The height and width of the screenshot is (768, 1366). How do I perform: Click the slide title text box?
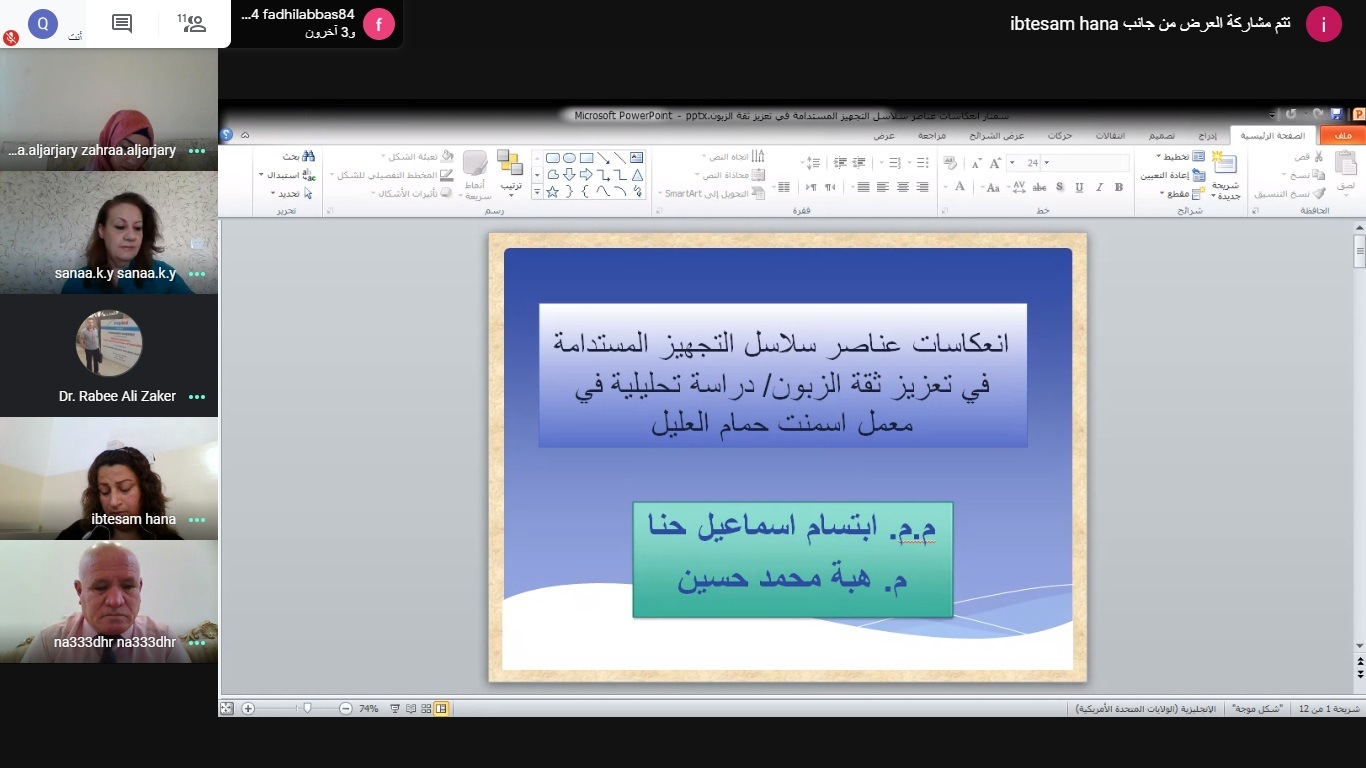(x=783, y=375)
